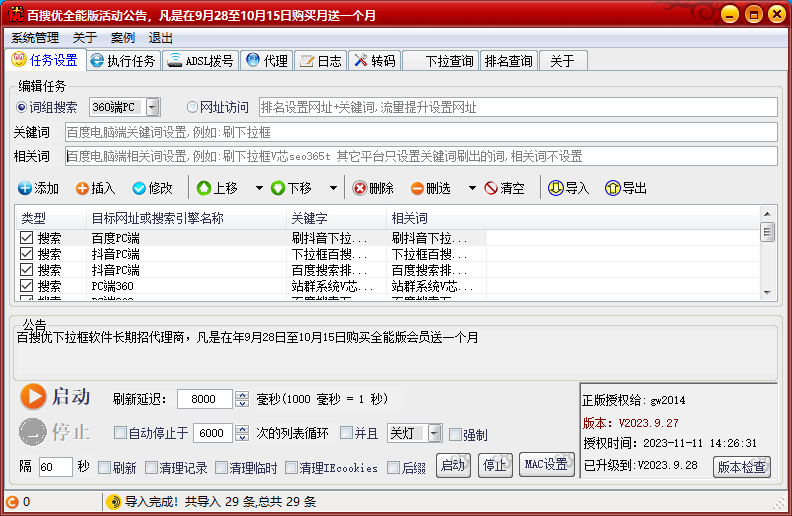Enable the 清理临时 checkbox
The height and width of the screenshot is (516, 792).
click(x=221, y=468)
